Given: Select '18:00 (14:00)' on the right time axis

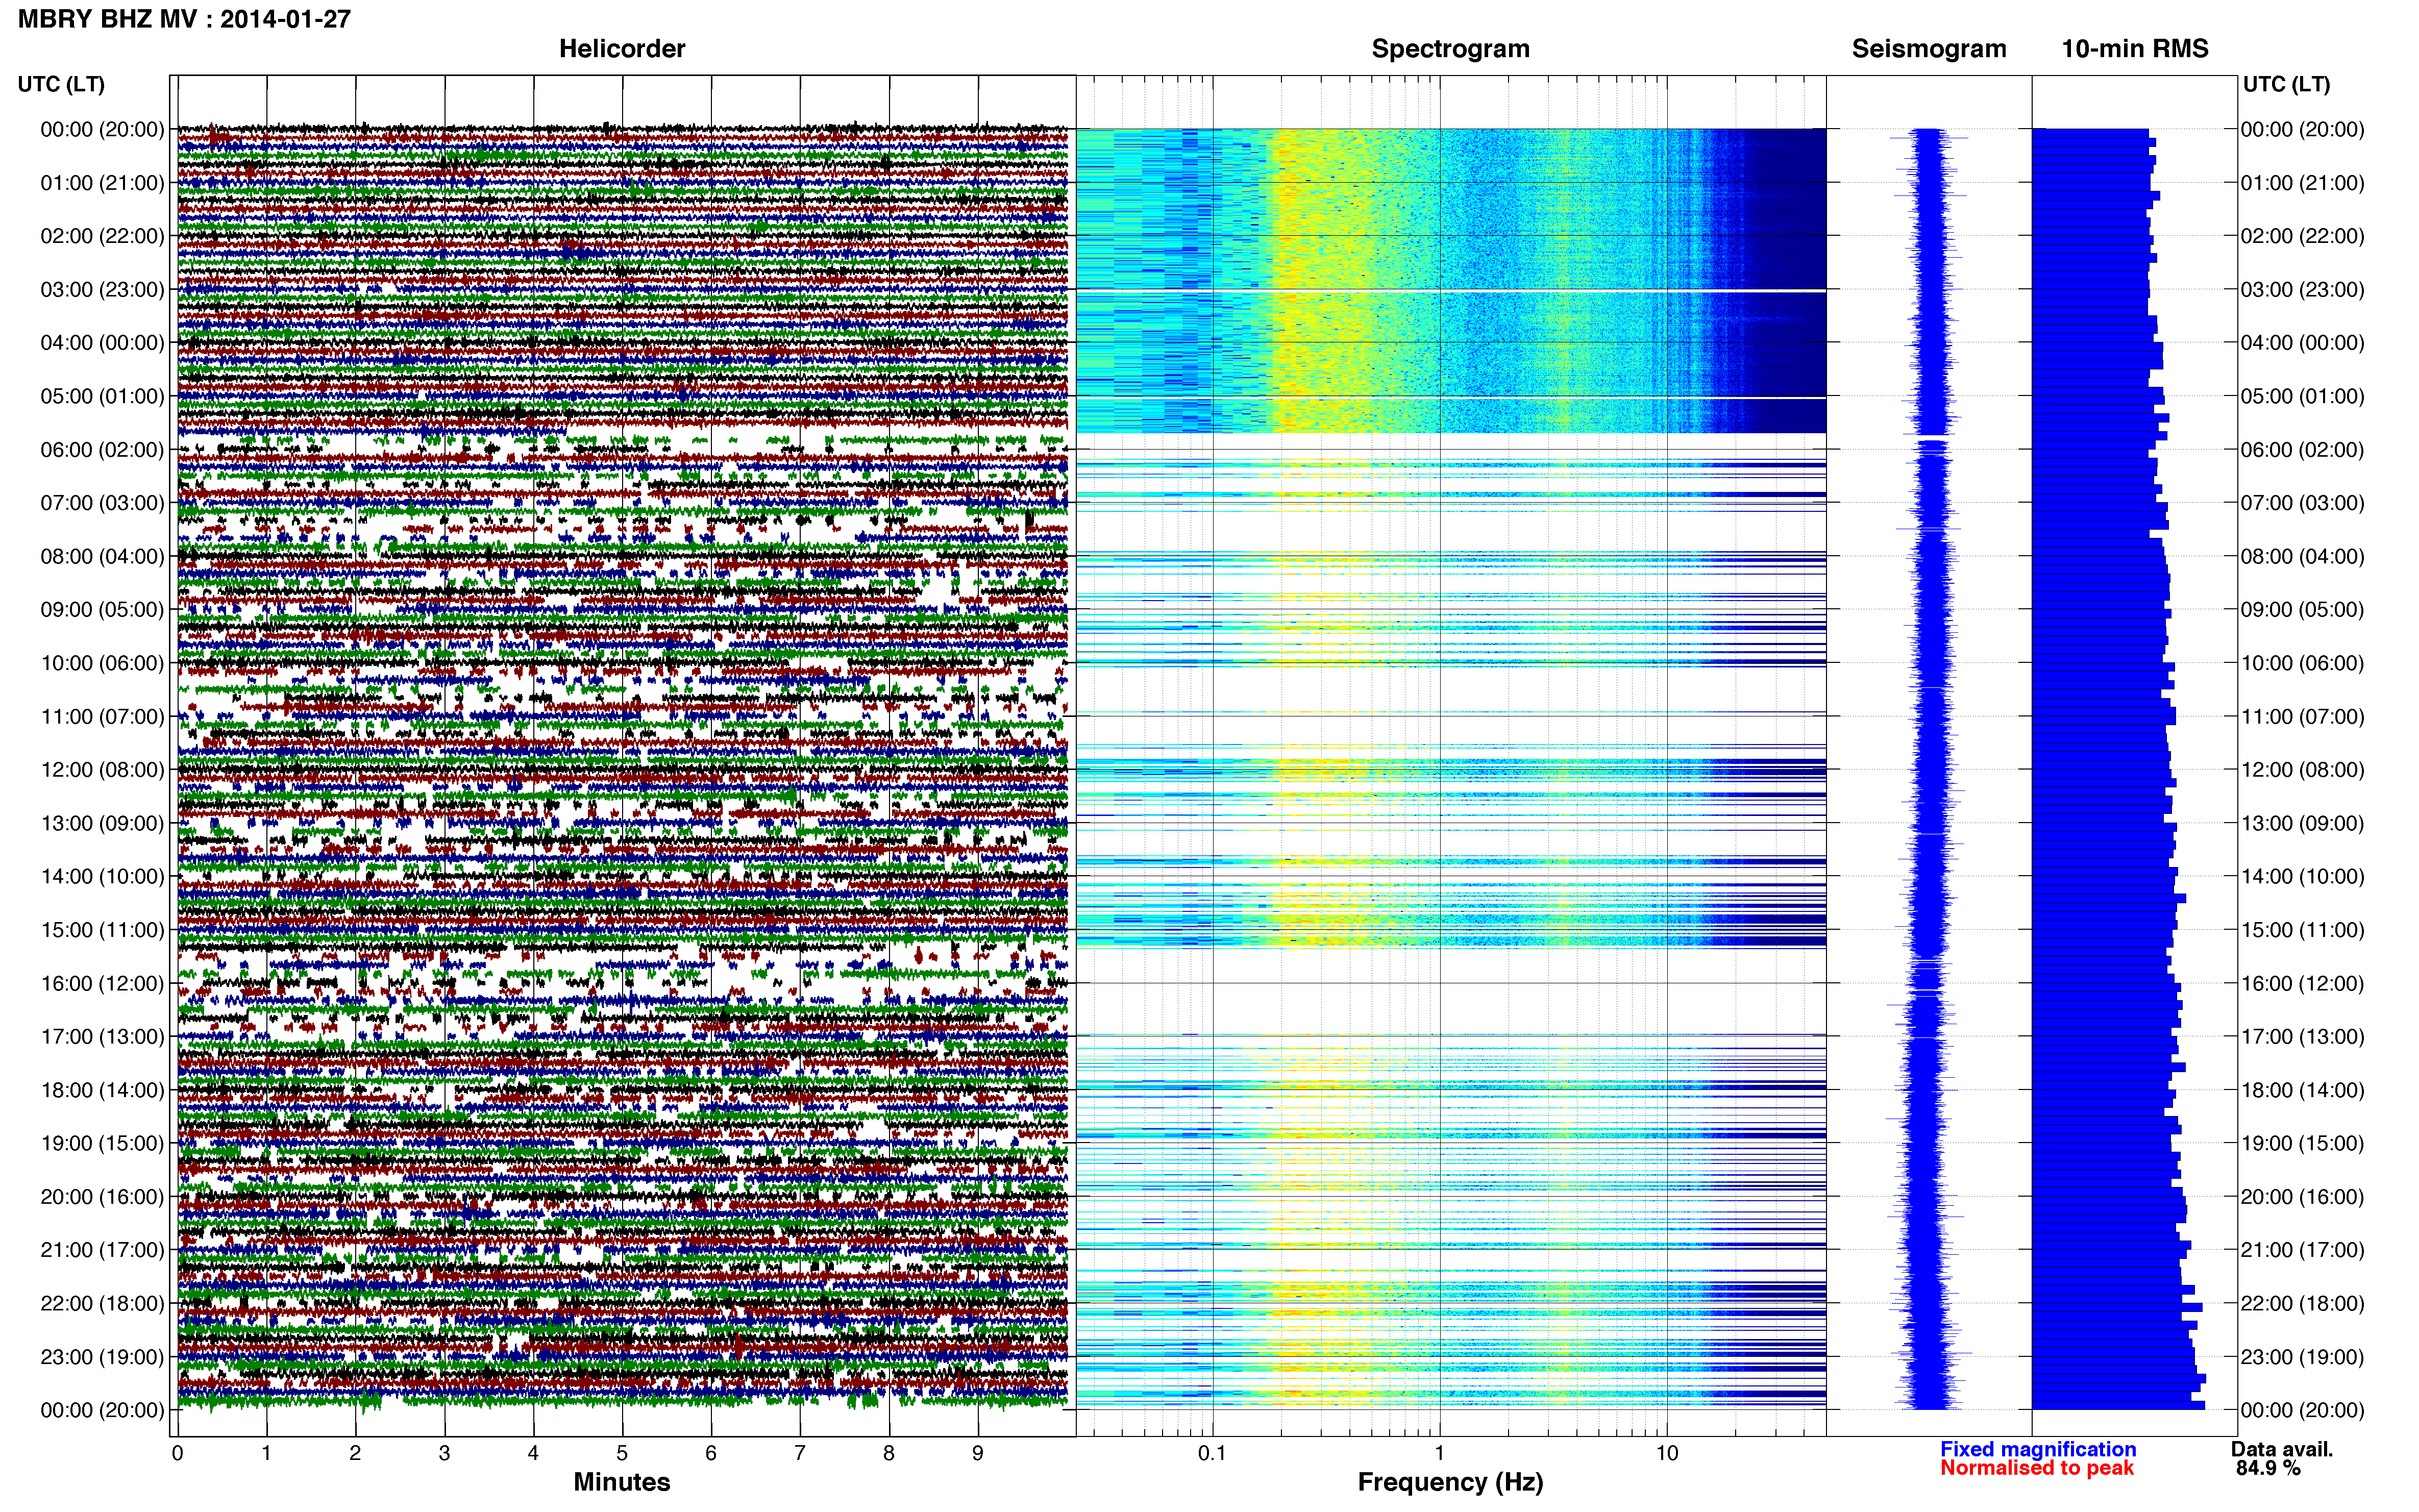Looking at the screenshot, I should [2302, 1090].
